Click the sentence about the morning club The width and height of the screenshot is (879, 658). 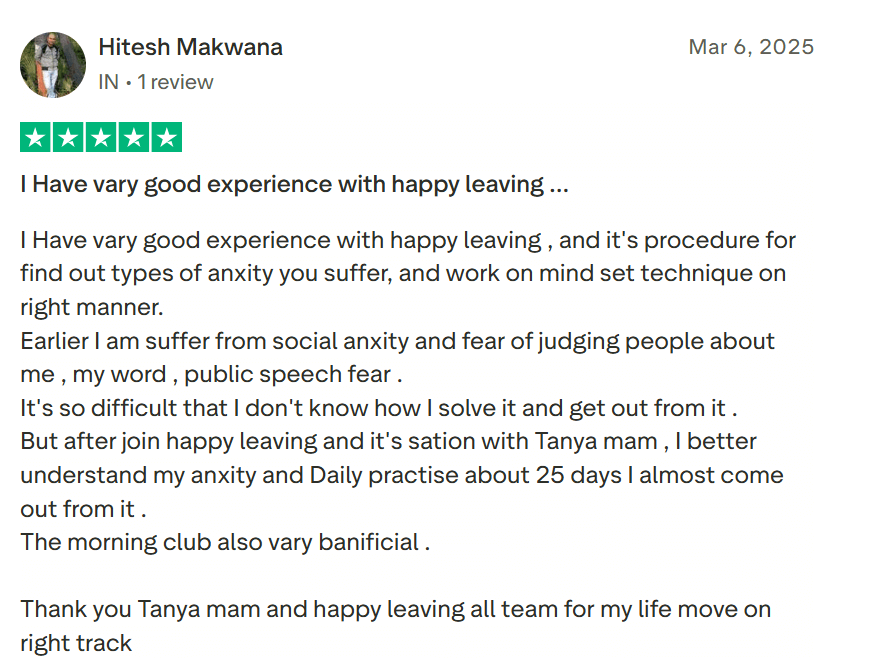[x=225, y=542]
